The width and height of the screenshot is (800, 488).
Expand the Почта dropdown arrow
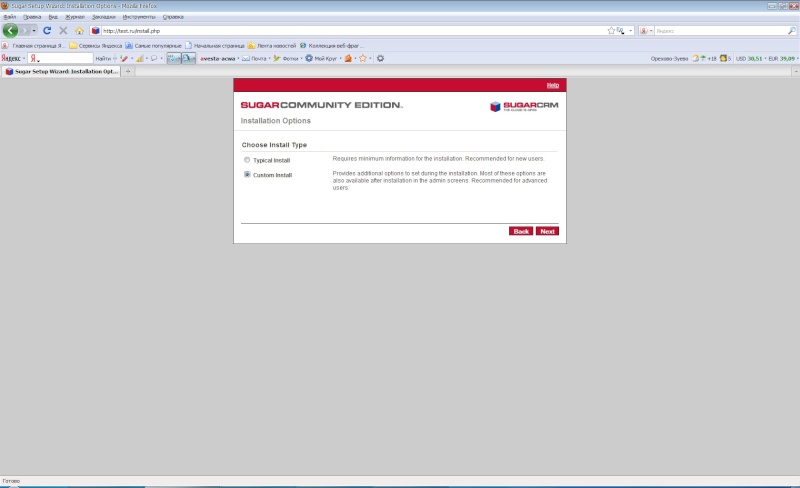click(x=269, y=58)
